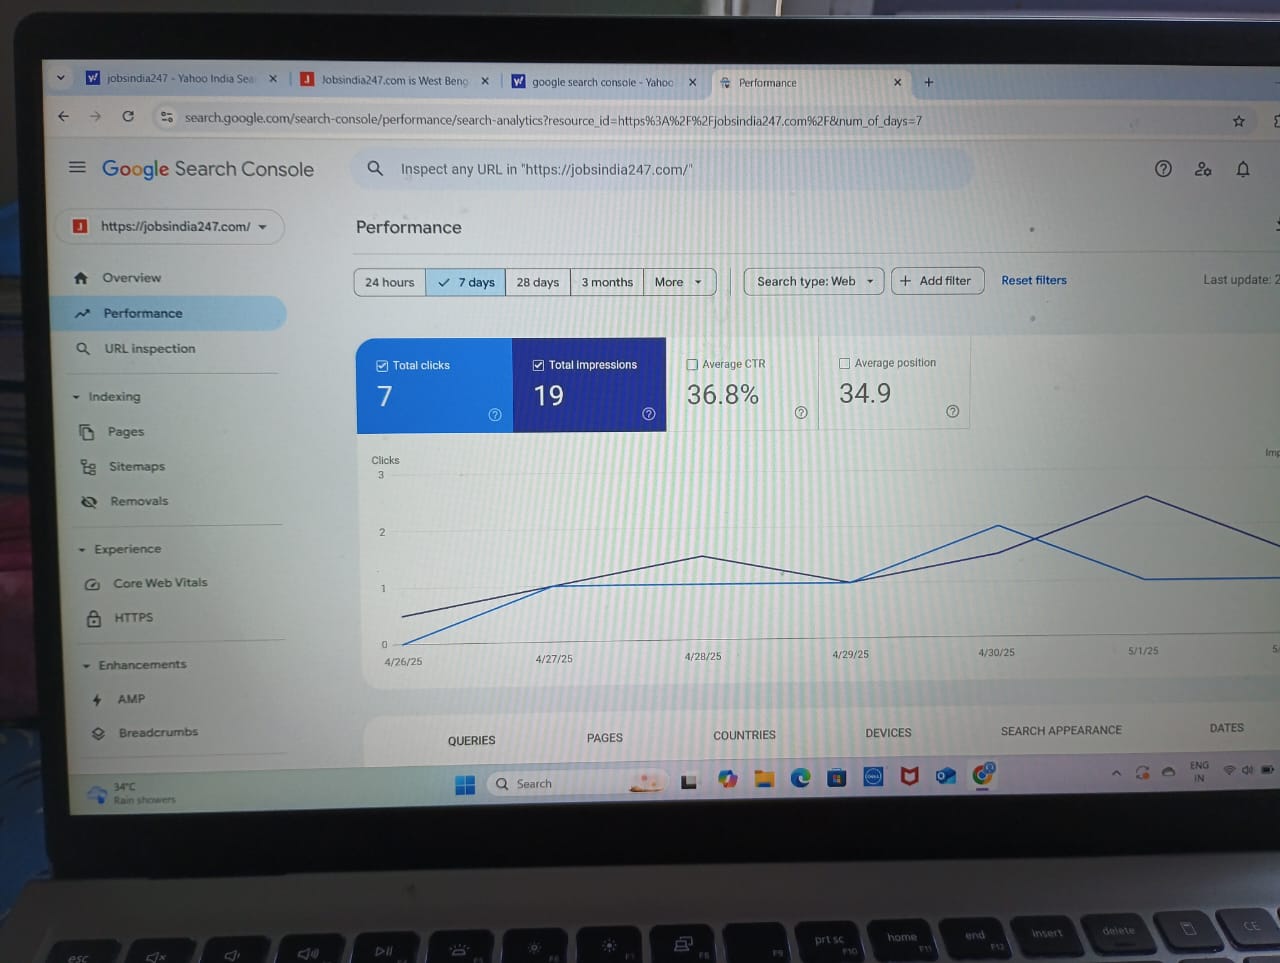Enable the Average CTR checkbox
Screen dimensions: 1280x963
692,364
